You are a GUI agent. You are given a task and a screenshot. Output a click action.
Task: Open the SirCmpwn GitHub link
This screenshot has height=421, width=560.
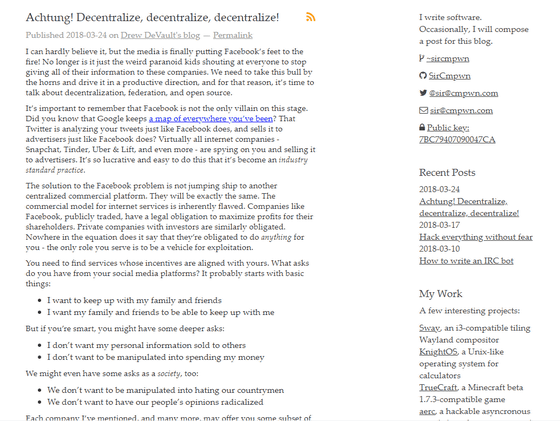coord(450,76)
